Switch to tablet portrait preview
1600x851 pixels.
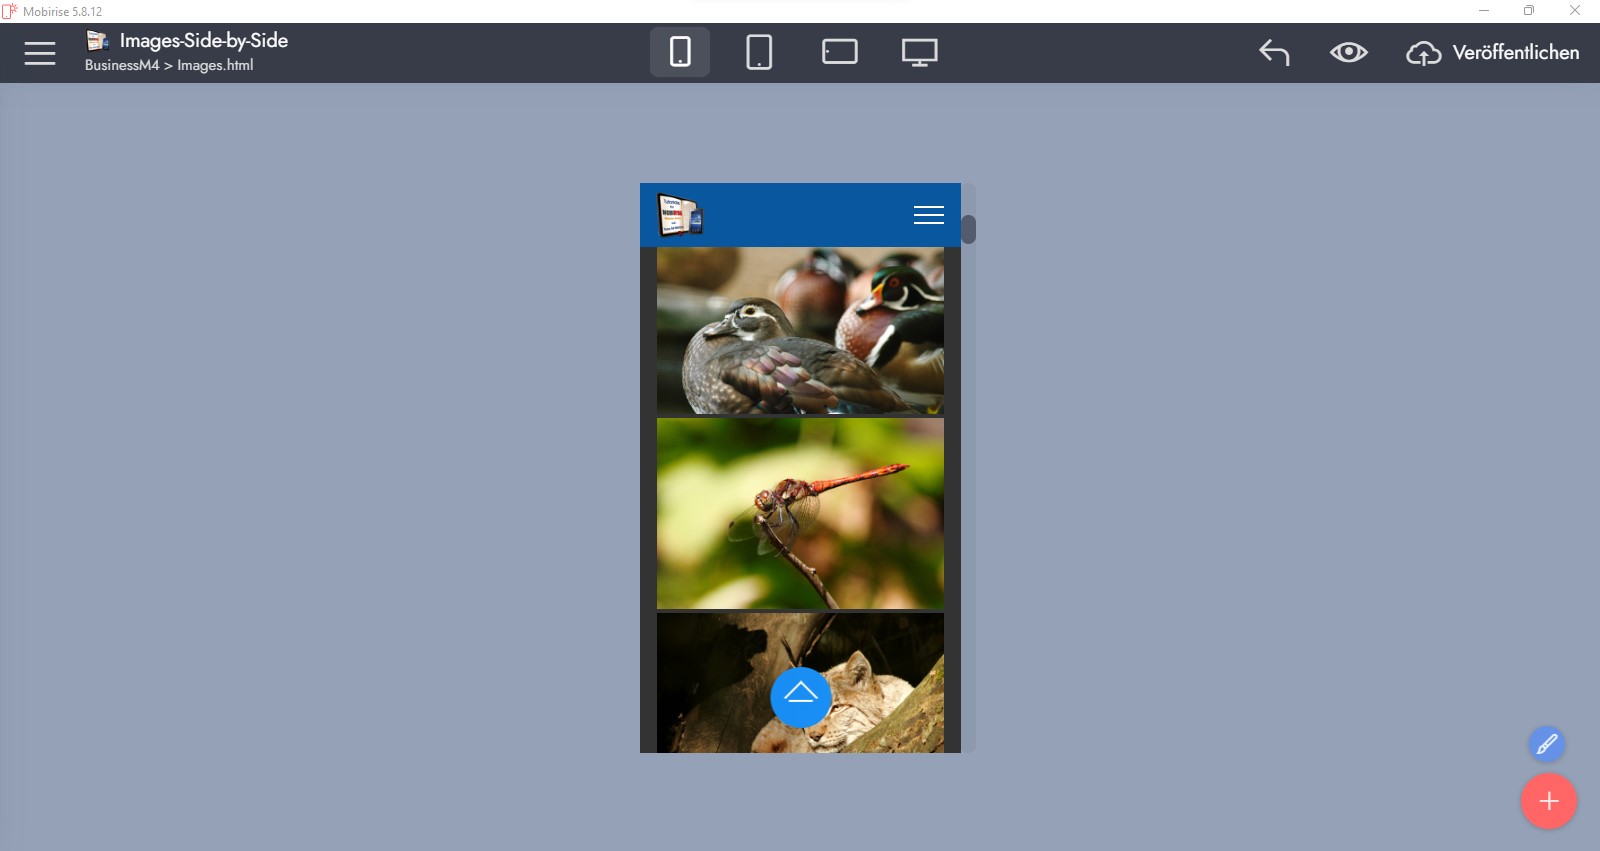(x=759, y=52)
